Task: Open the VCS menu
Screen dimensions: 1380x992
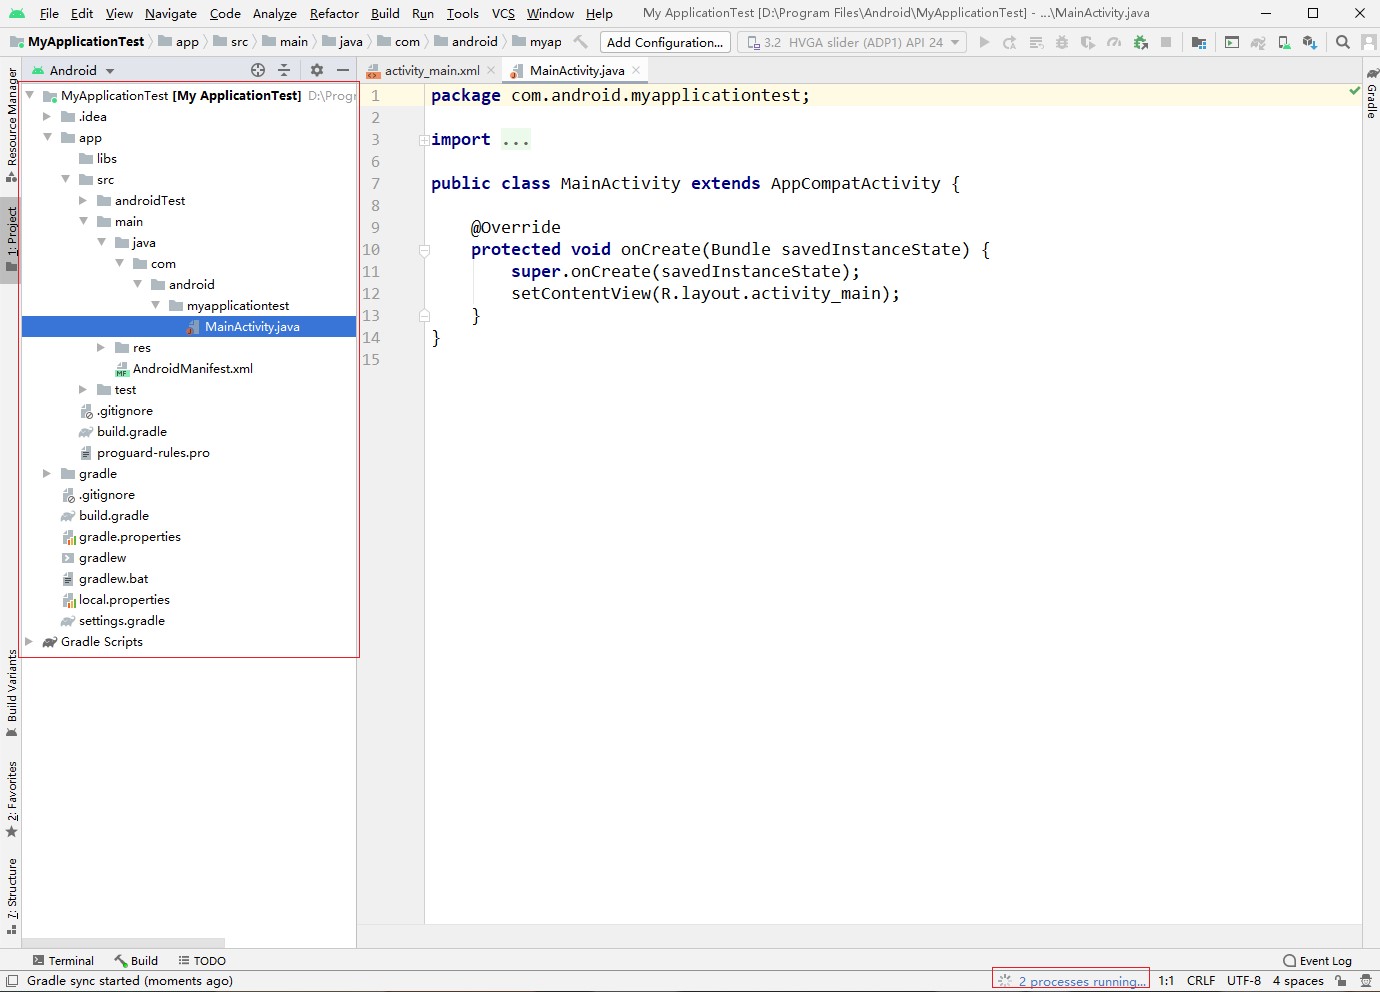Action: (503, 13)
